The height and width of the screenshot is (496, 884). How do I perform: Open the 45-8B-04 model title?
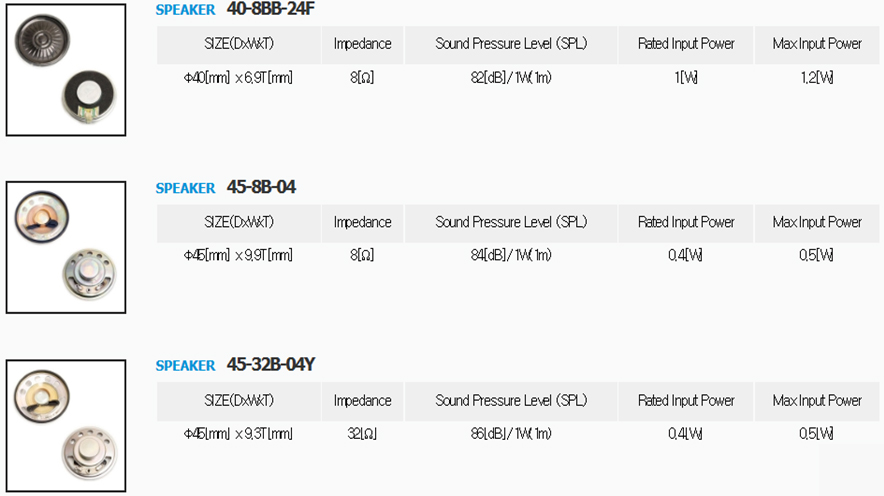[261, 187]
